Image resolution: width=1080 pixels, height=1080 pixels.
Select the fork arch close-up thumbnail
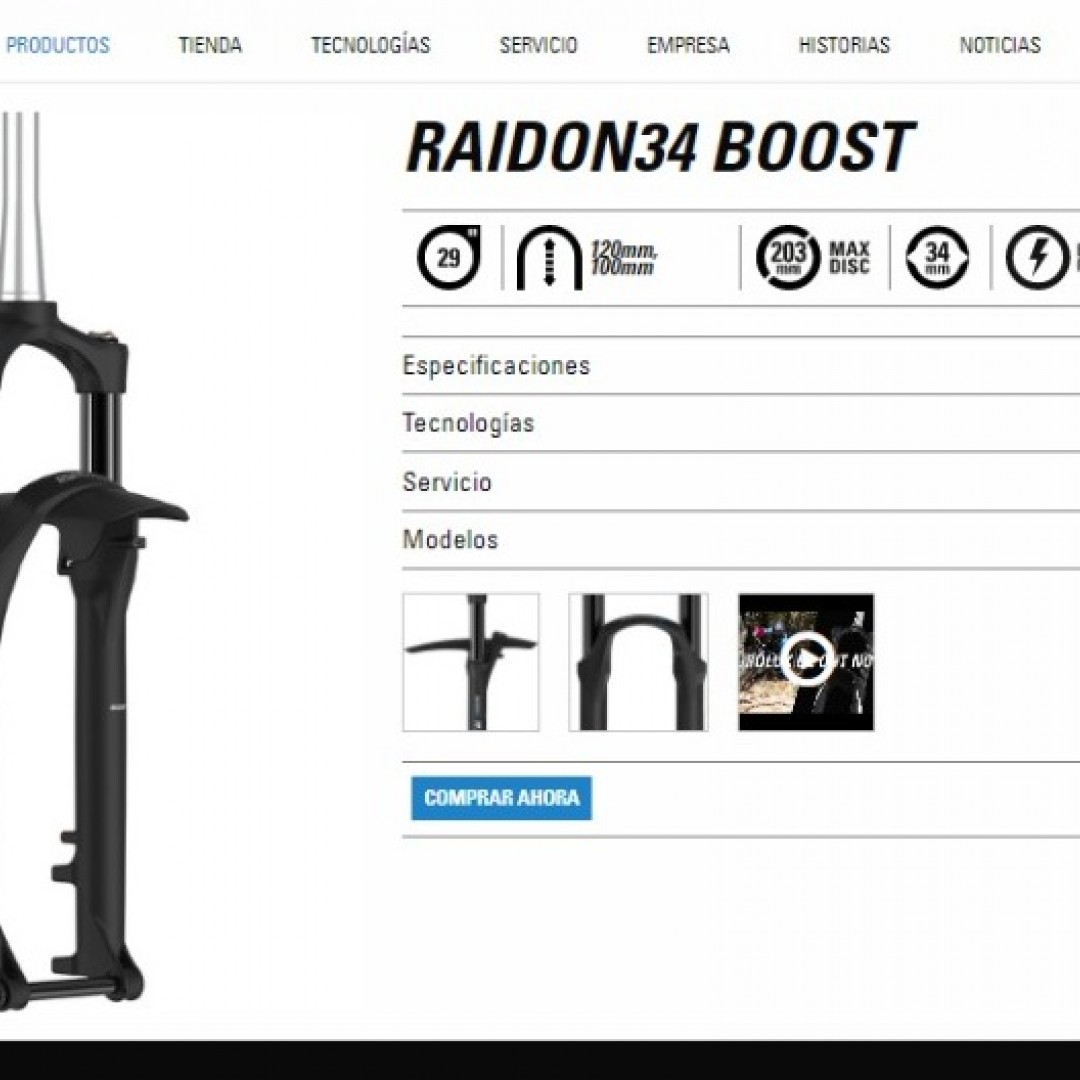pyautogui.click(x=638, y=662)
